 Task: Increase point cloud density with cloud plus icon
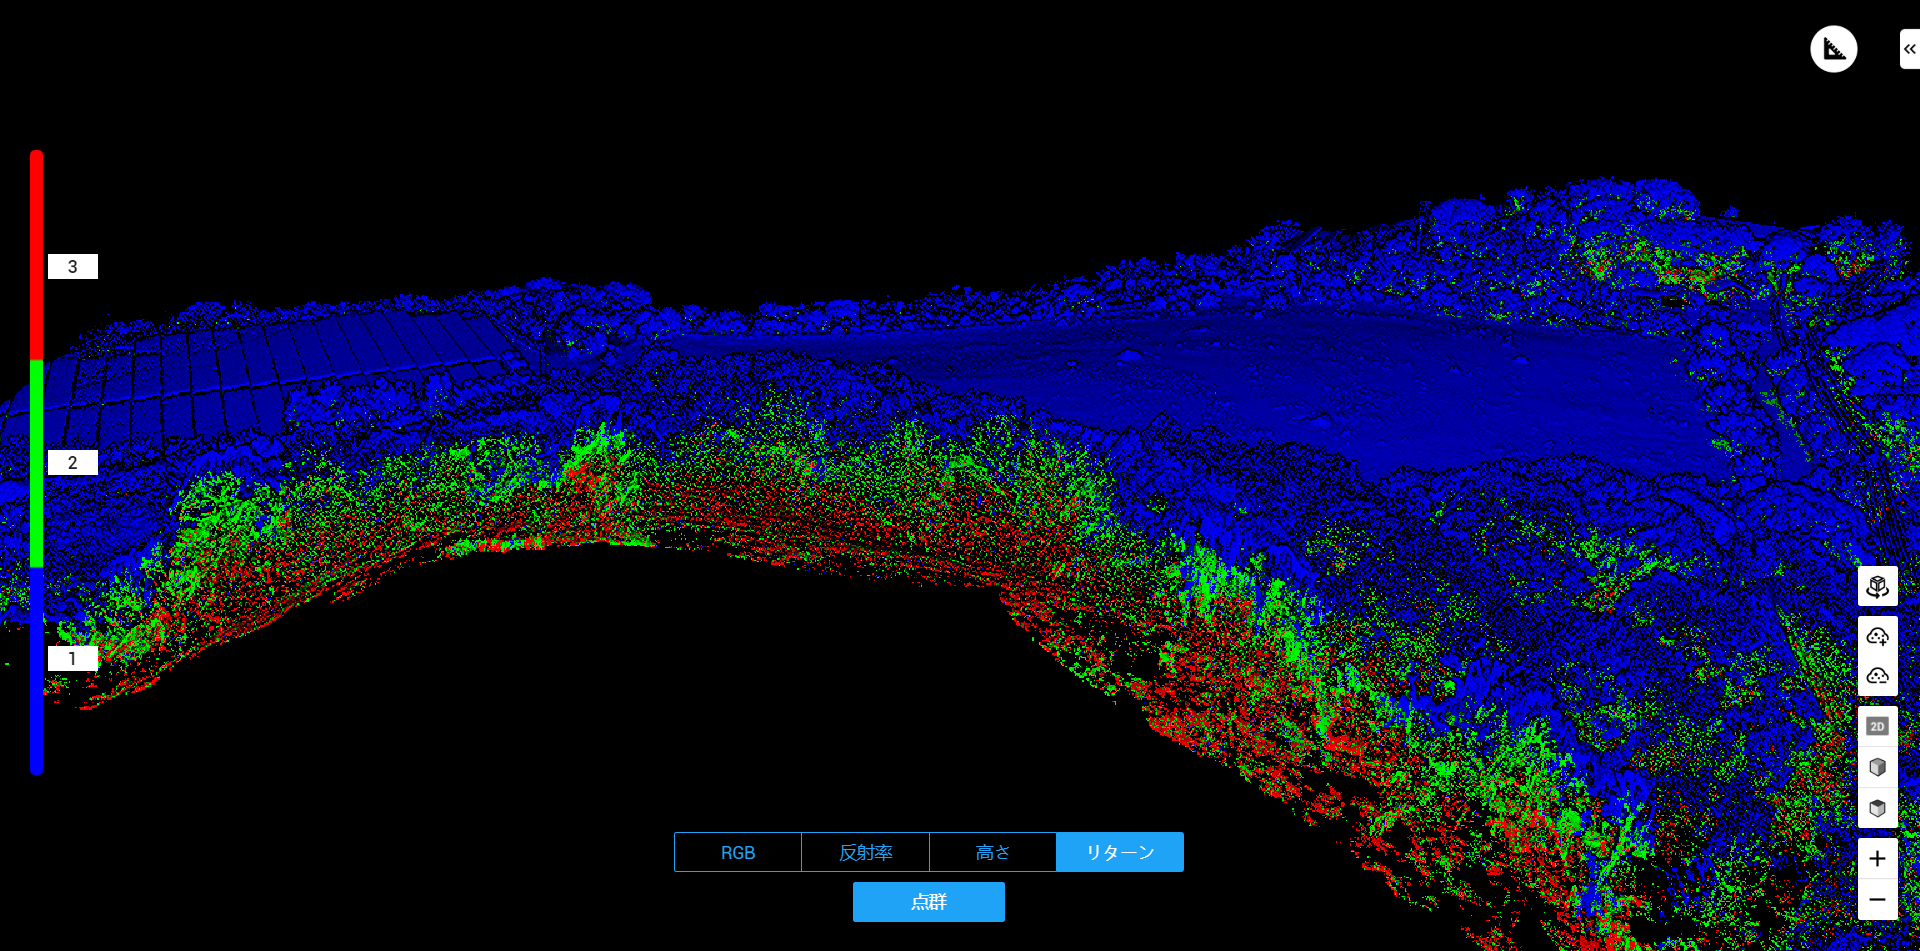pyautogui.click(x=1877, y=637)
